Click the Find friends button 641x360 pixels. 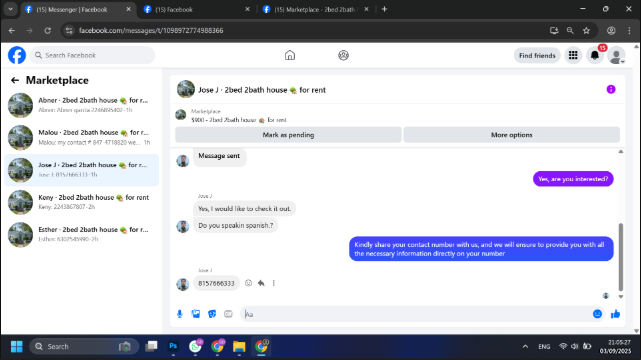[537, 55]
